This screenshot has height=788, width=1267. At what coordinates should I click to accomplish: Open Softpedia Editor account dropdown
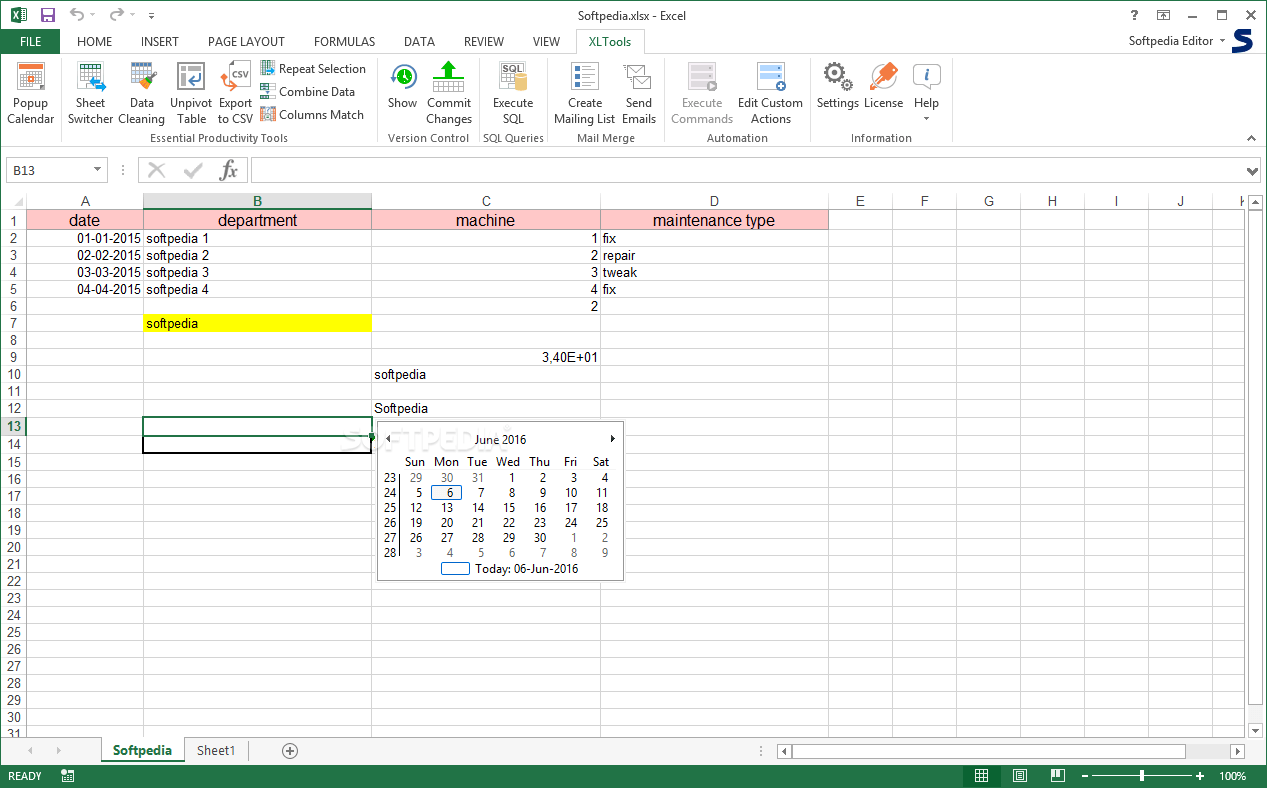click(1176, 41)
